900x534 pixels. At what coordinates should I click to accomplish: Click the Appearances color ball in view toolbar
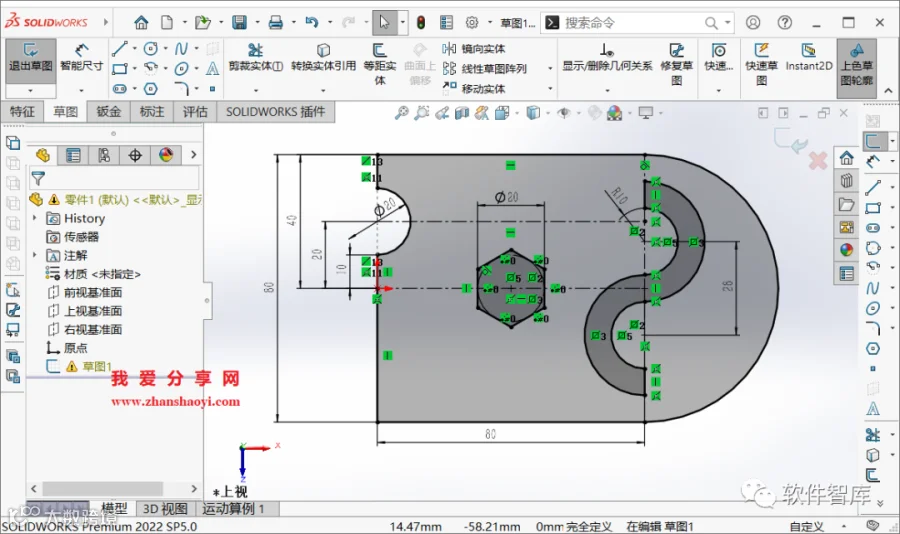[614, 113]
